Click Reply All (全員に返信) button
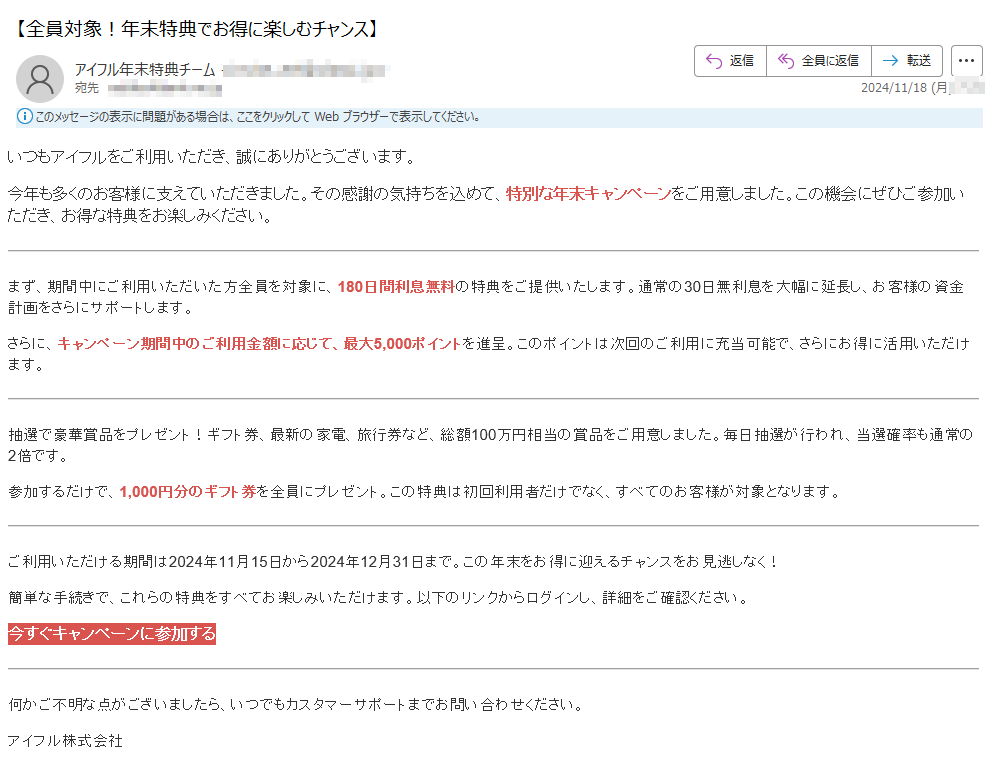This screenshot has height=757, width=987. click(x=818, y=60)
